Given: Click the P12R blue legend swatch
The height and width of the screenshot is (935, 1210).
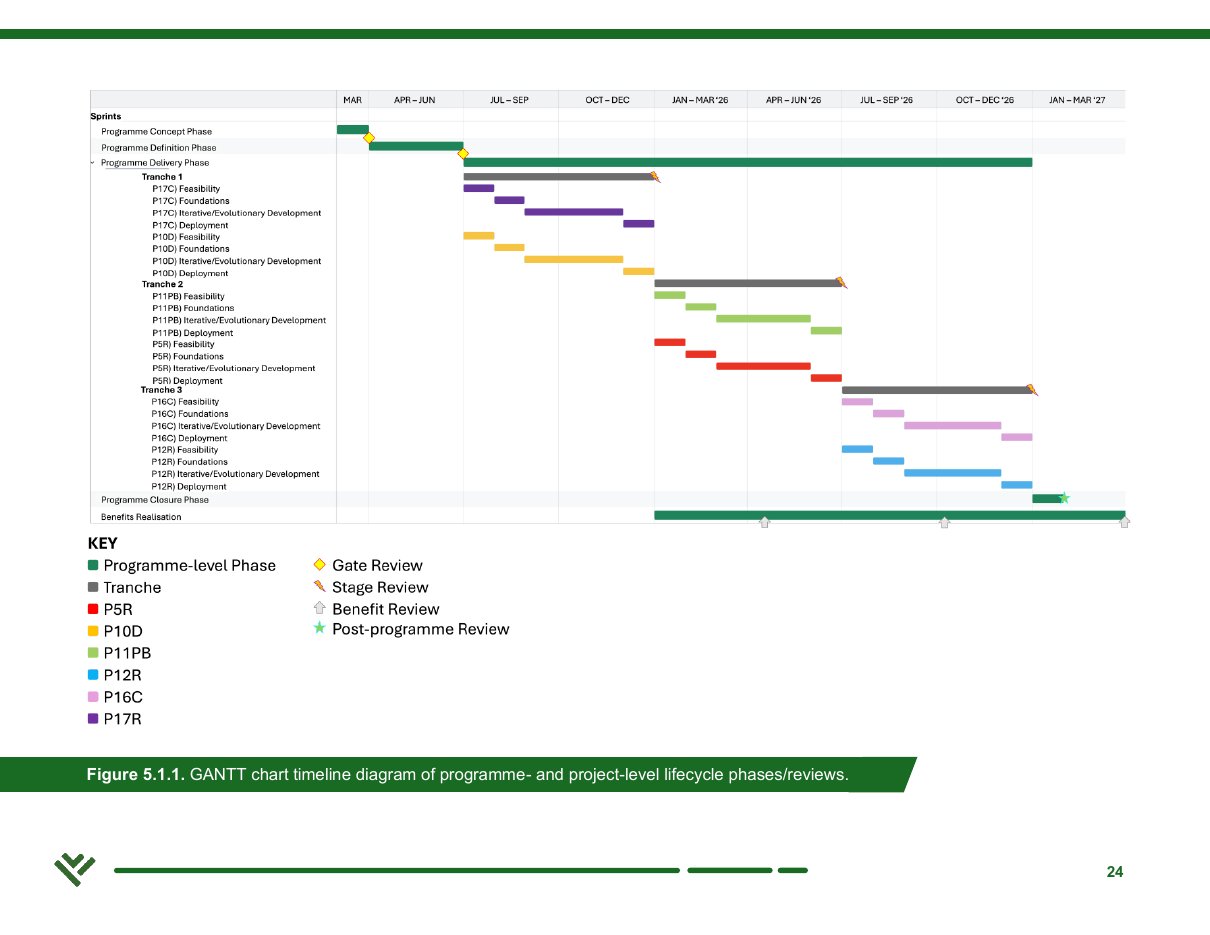Looking at the screenshot, I should tap(93, 674).
